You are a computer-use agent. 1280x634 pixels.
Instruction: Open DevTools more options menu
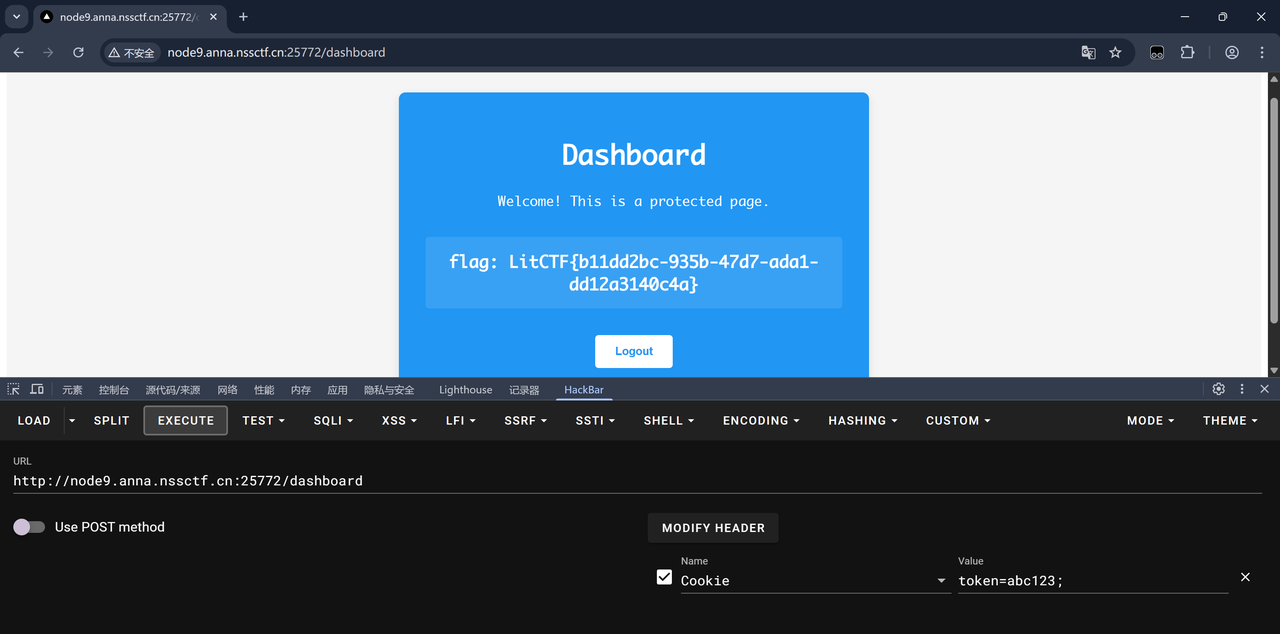1242,389
